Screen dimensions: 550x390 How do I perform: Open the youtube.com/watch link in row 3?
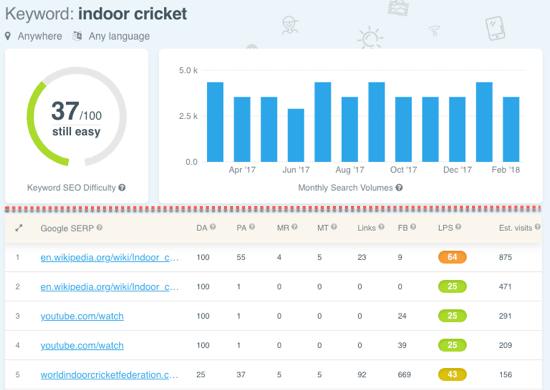coord(82,316)
